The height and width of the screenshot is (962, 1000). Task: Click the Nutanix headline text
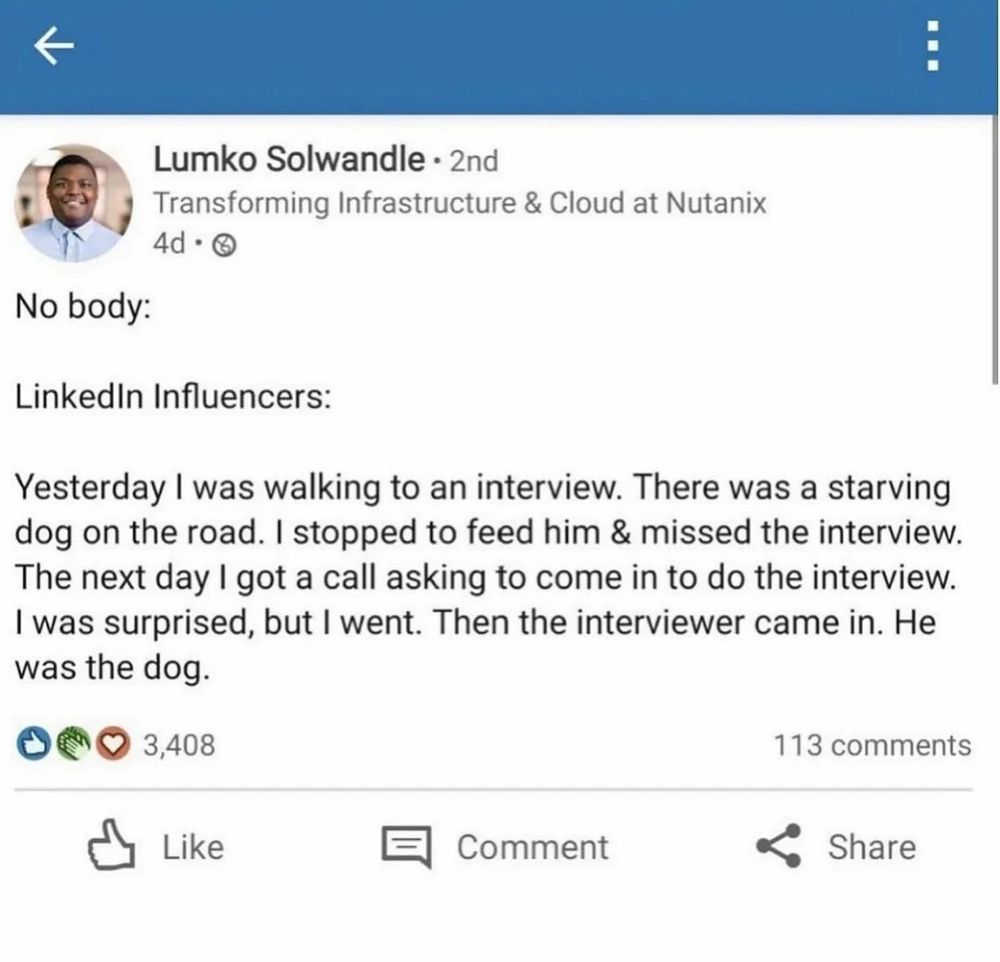tap(460, 203)
